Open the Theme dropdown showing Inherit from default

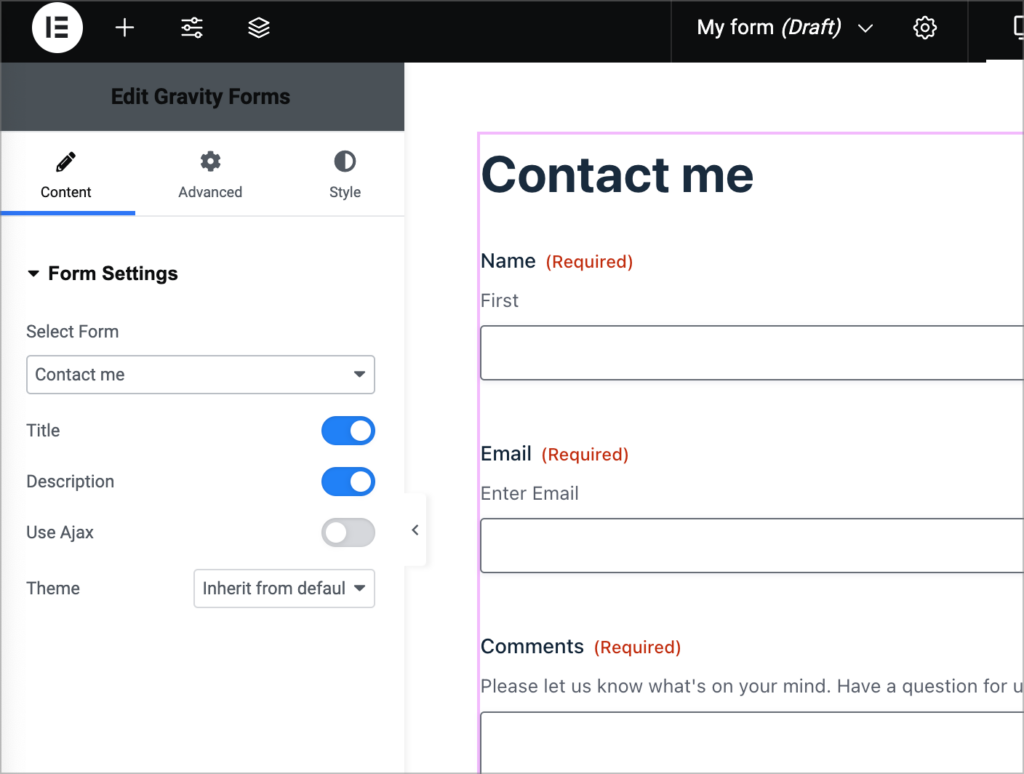284,589
